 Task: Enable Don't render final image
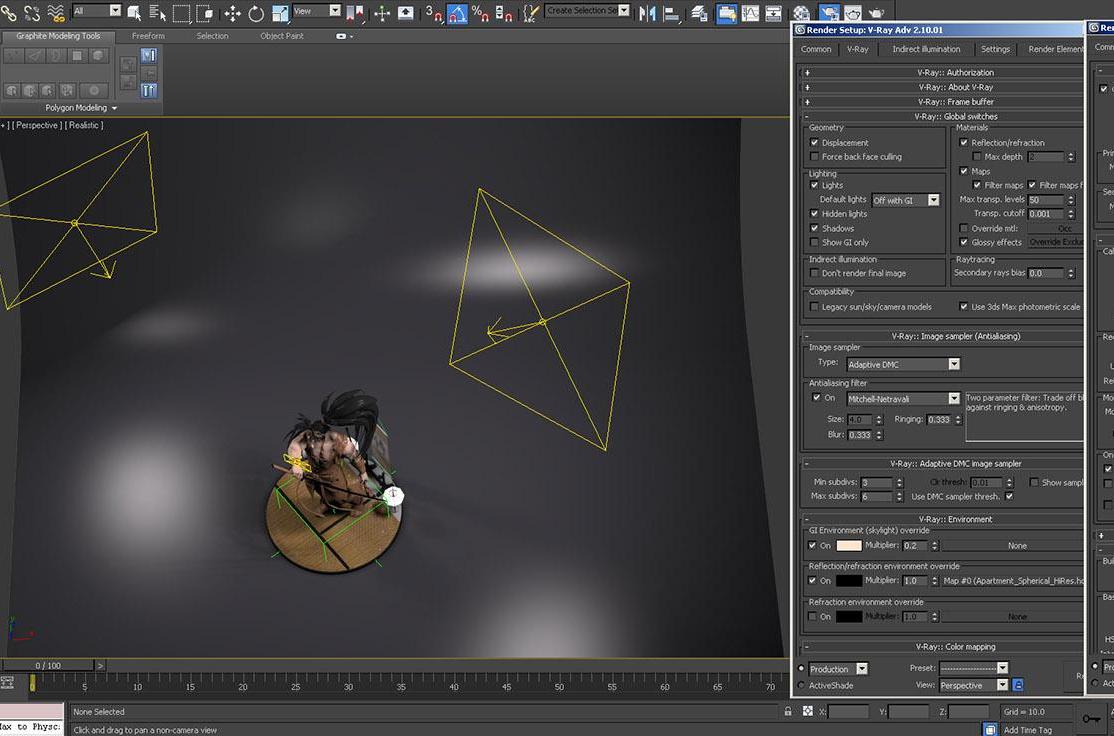click(x=814, y=273)
